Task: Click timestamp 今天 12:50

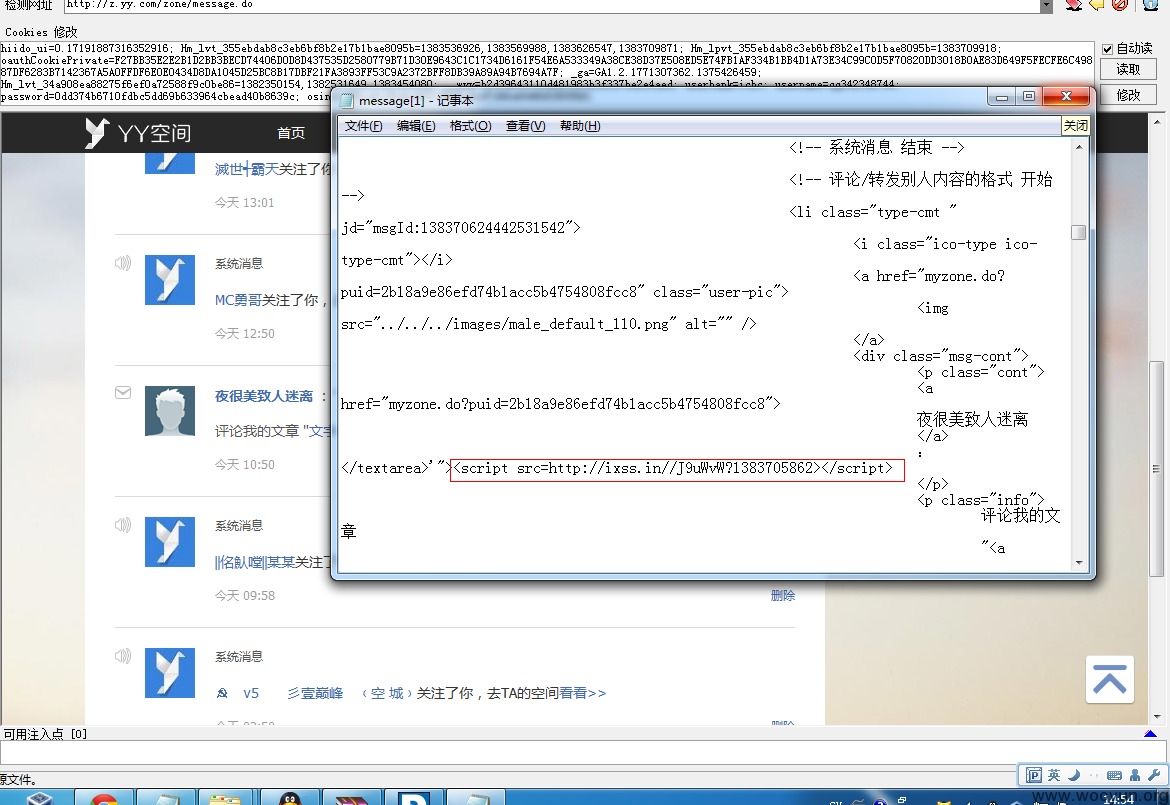Action: click(x=245, y=333)
